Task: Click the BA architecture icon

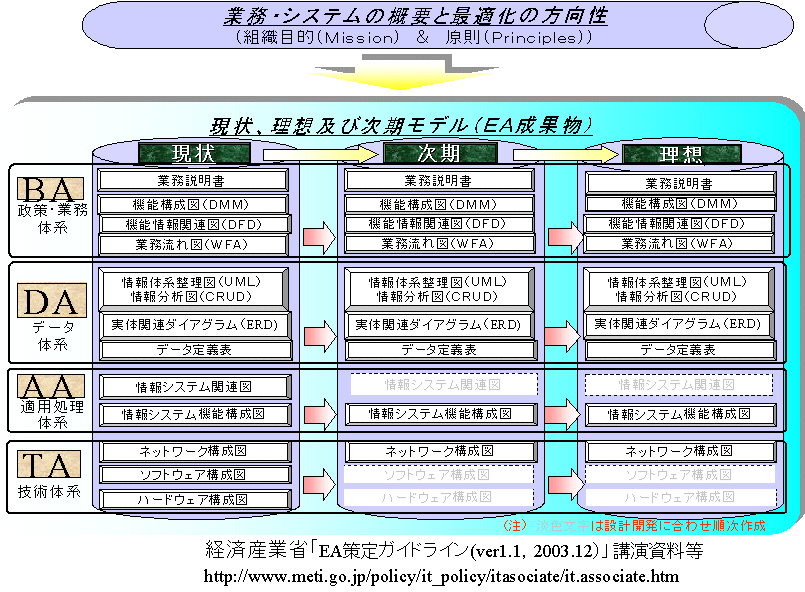Action: pos(53,187)
